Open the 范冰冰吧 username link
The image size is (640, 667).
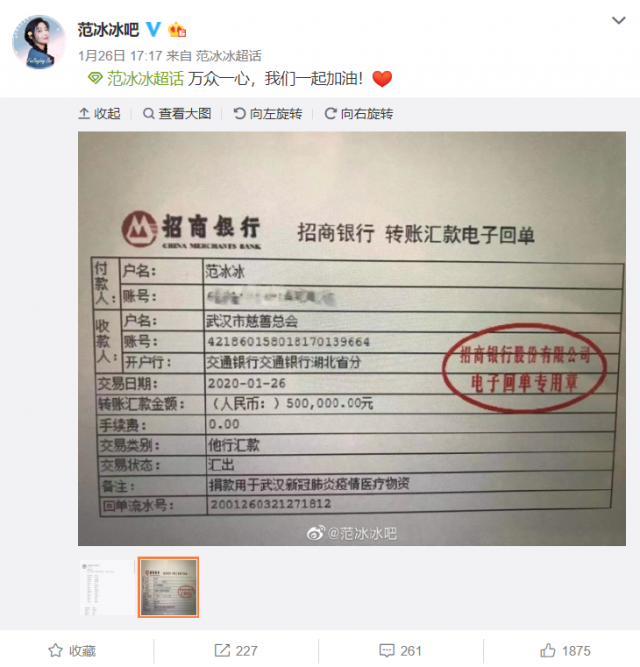[108, 29]
